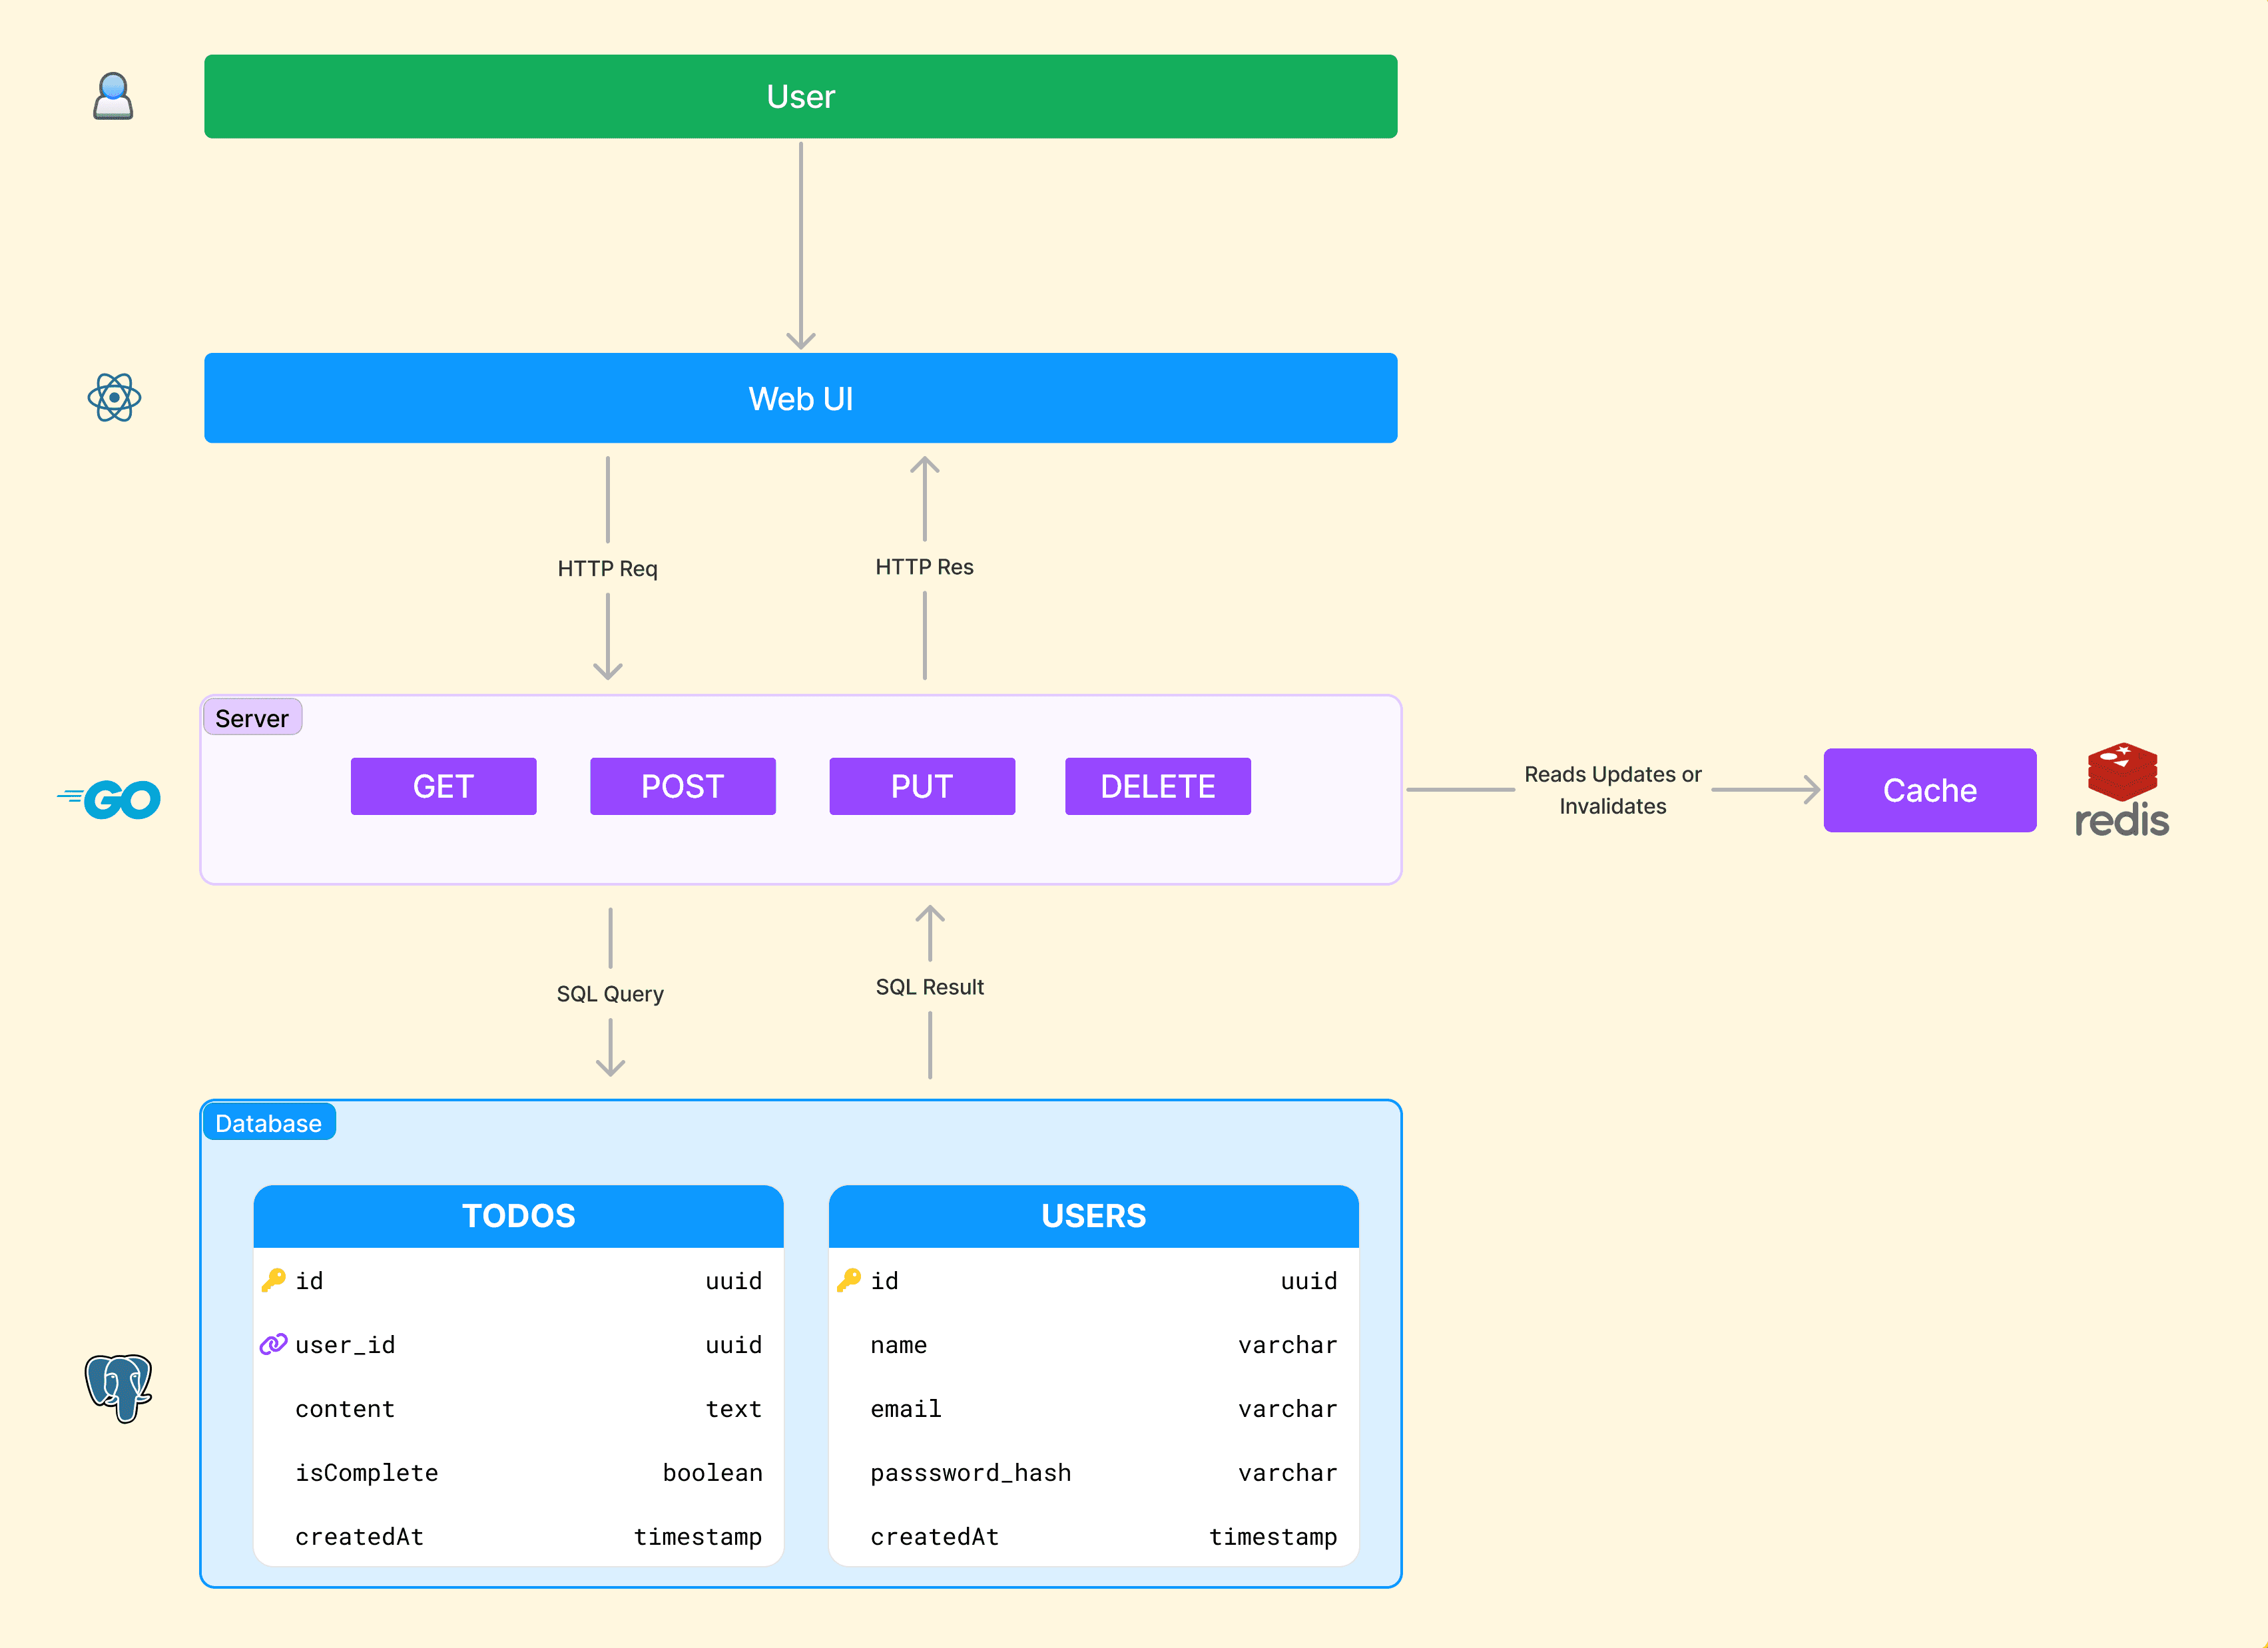Click the GET method box
The height and width of the screenshot is (1648, 2268).
[x=443, y=786]
